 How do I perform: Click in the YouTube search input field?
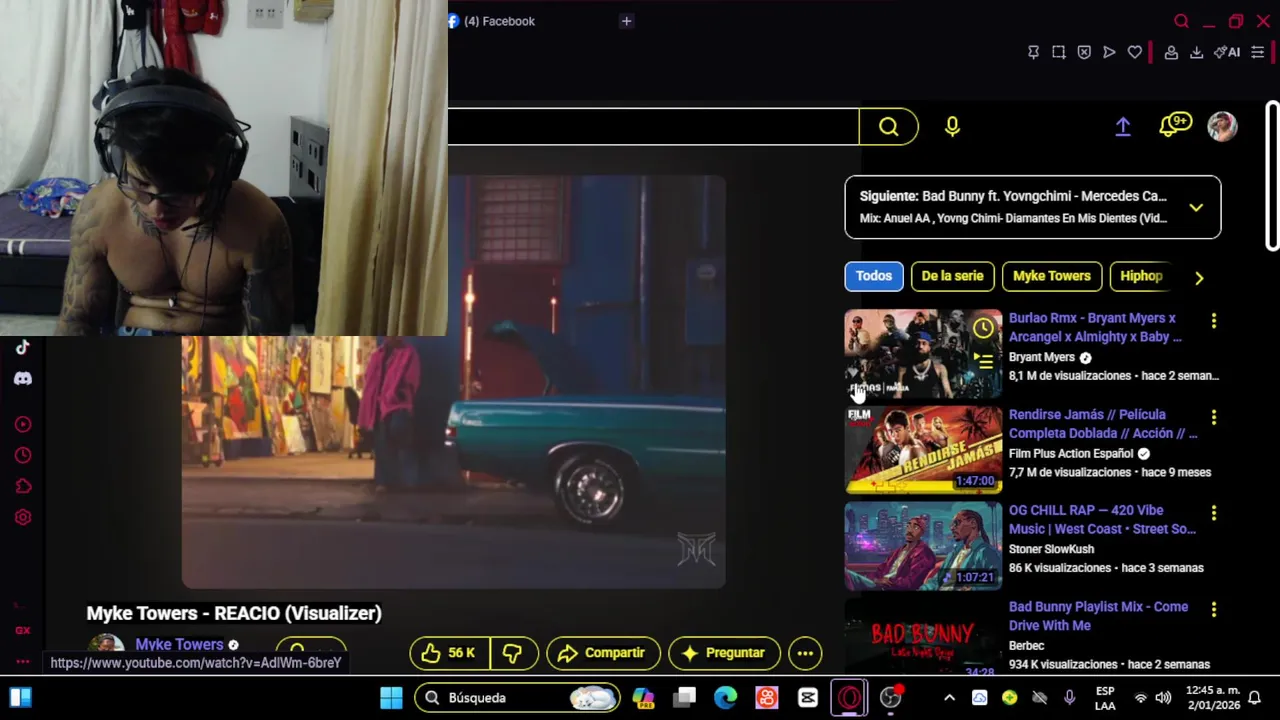pyautogui.click(x=653, y=126)
